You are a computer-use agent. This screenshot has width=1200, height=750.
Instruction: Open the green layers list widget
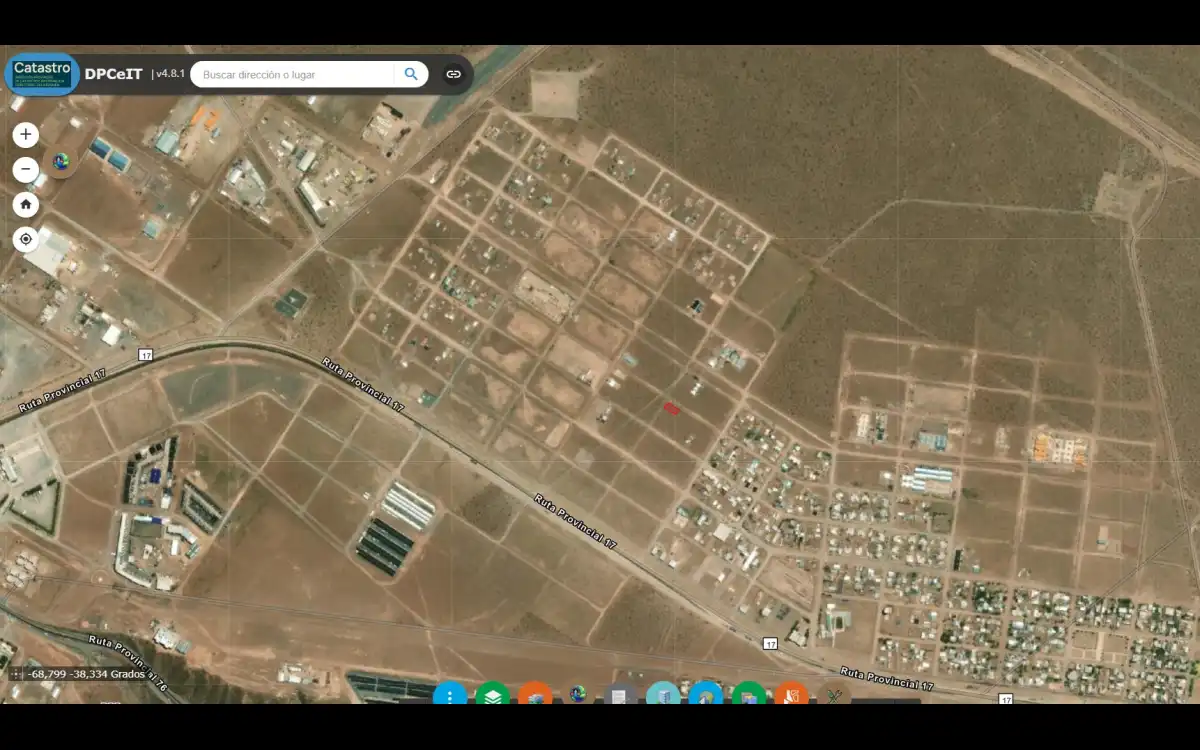[492, 694]
